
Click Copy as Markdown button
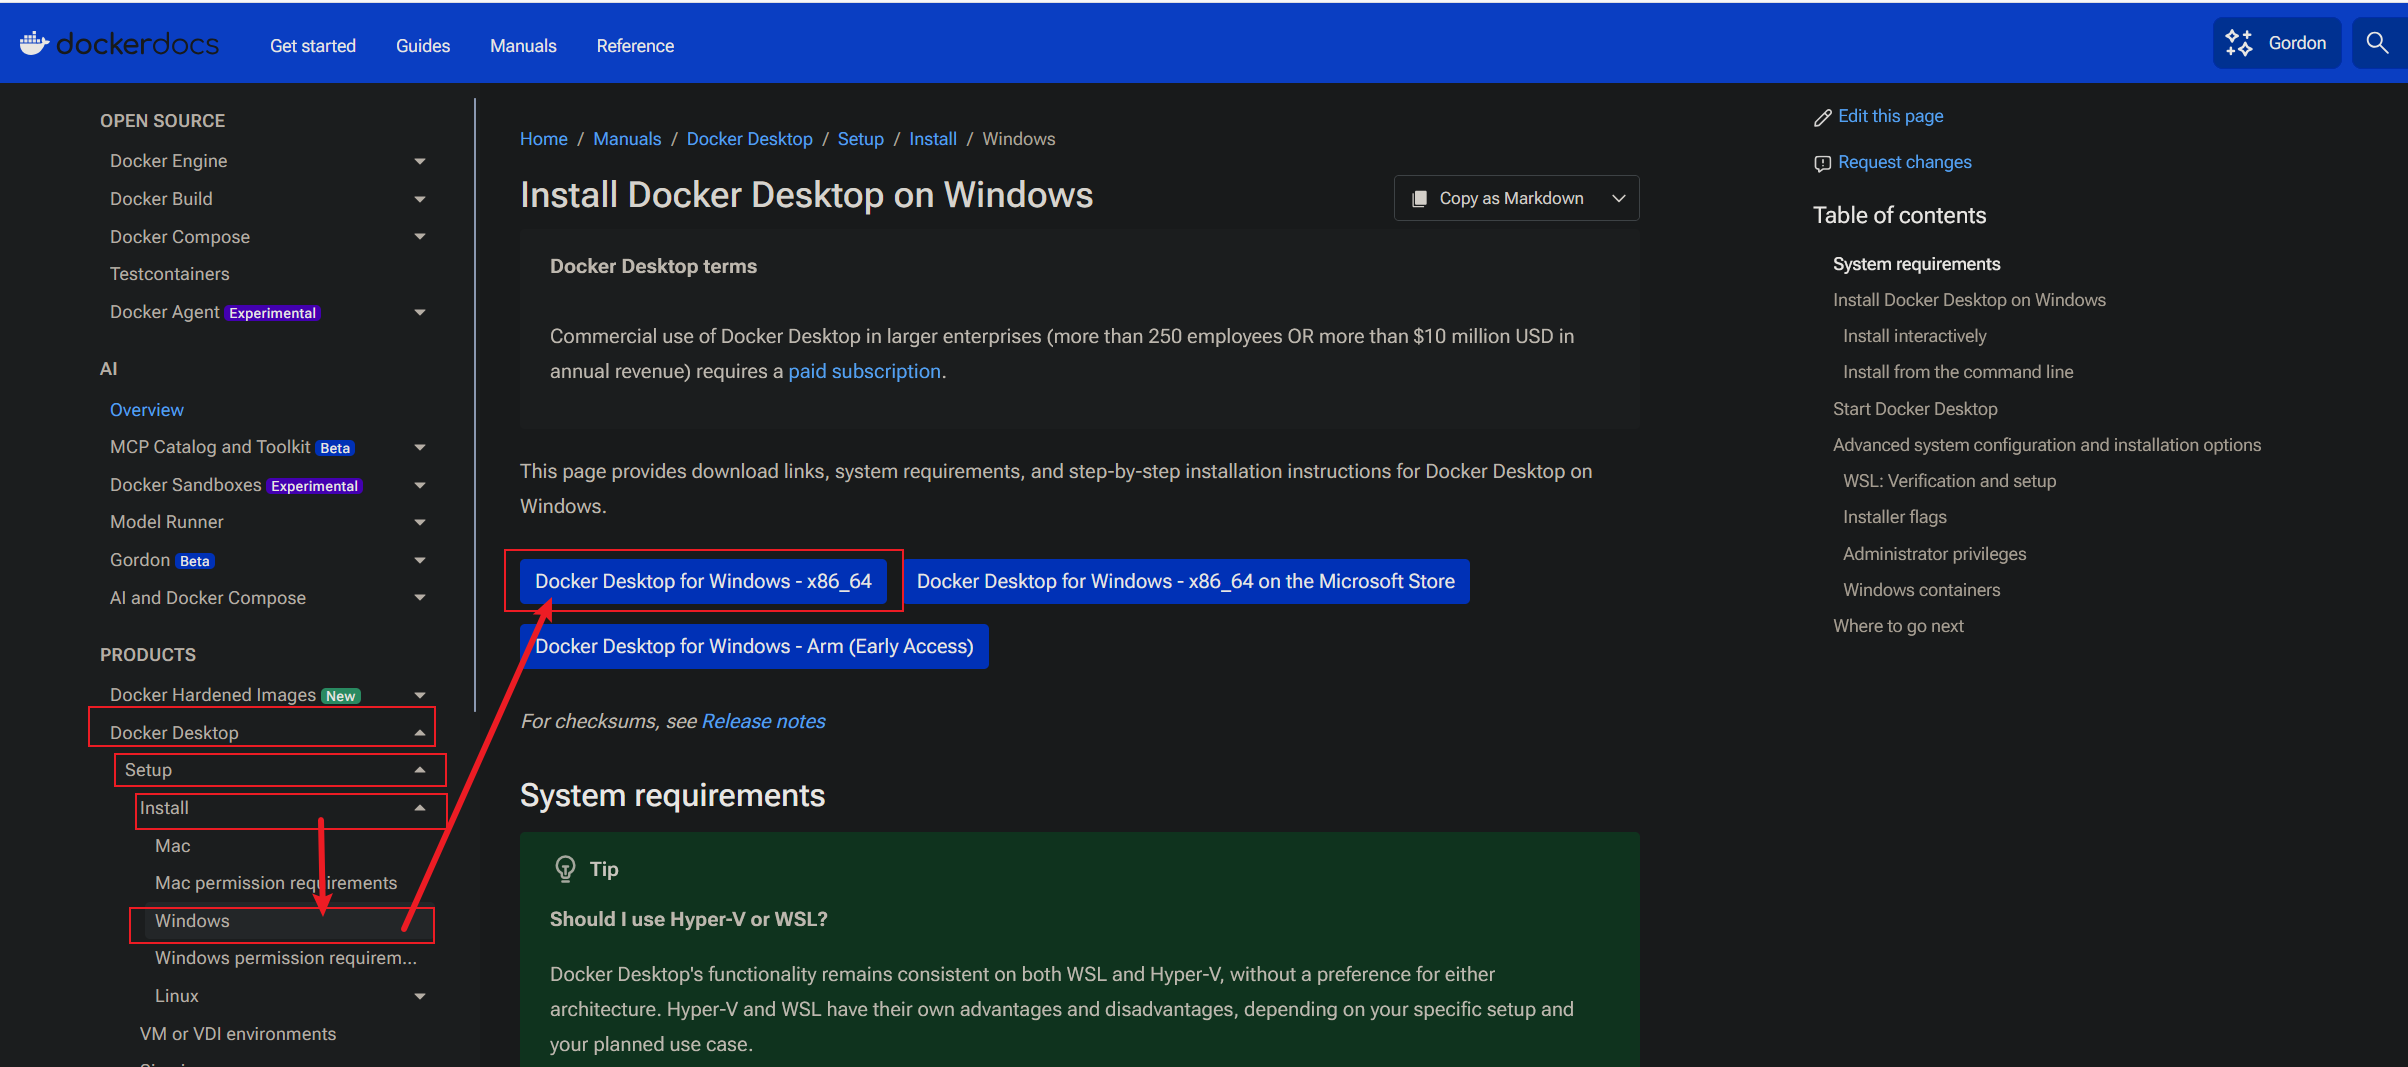(1497, 198)
